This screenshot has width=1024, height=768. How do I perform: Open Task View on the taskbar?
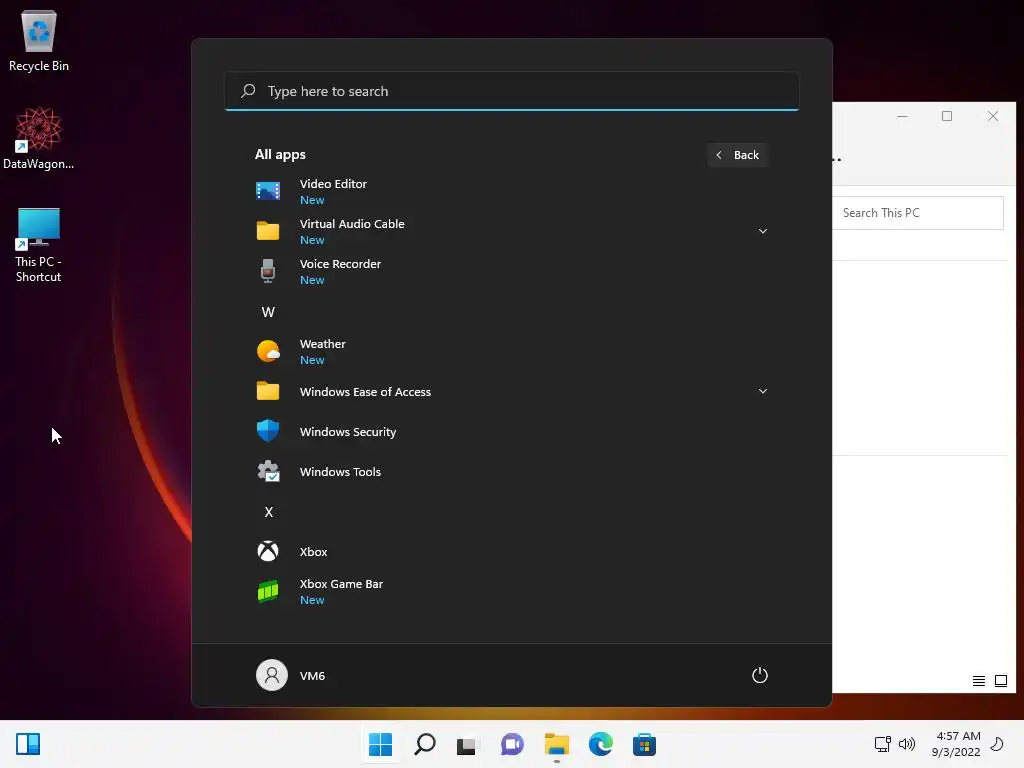point(467,745)
